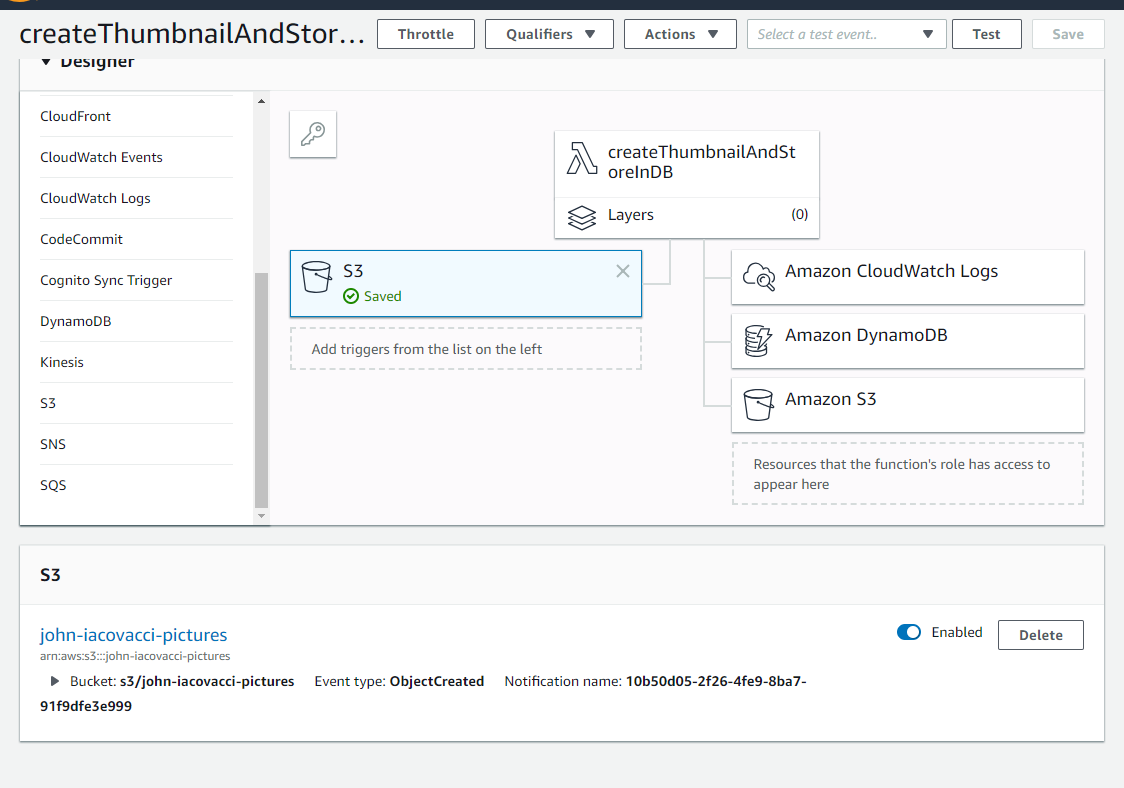Click the key permissions icon
1124x788 pixels.
pos(313,134)
